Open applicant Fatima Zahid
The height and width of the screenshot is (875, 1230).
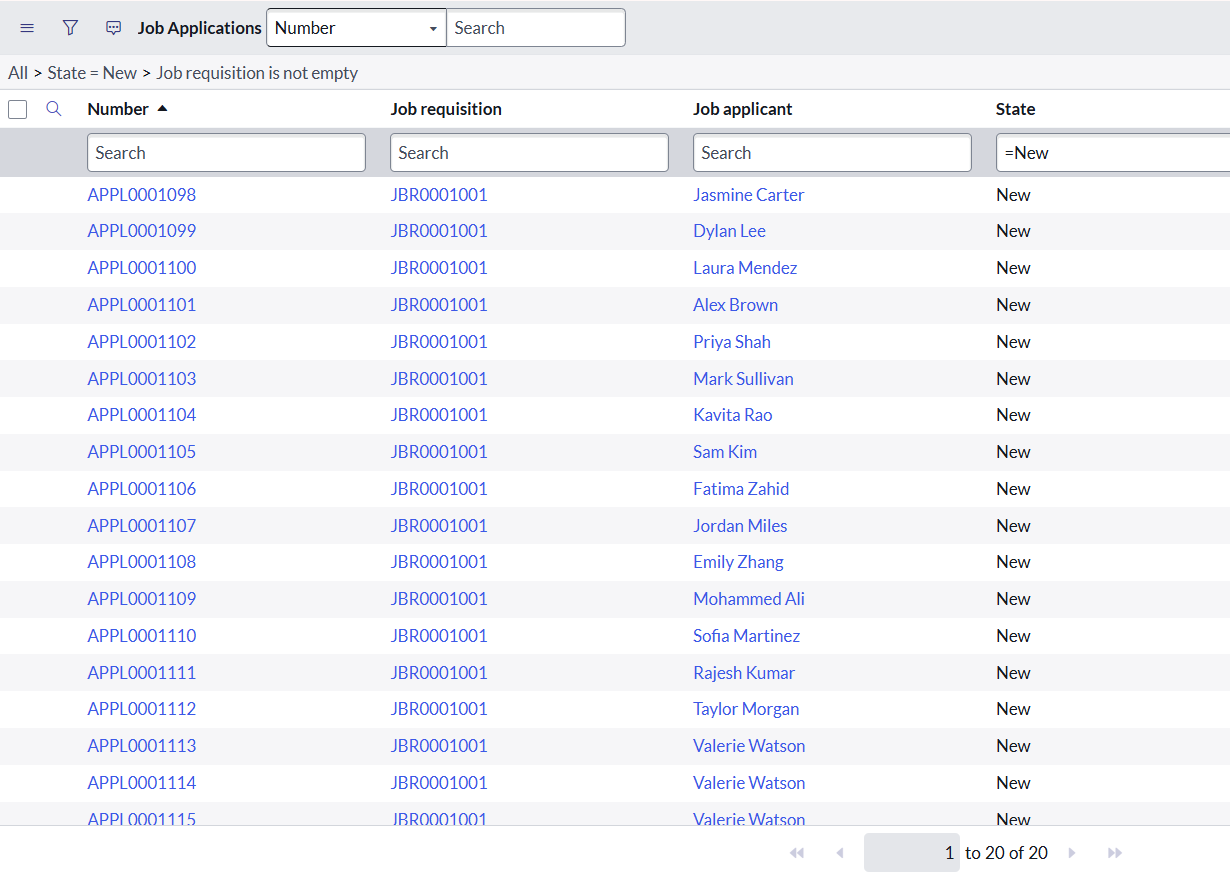741,489
